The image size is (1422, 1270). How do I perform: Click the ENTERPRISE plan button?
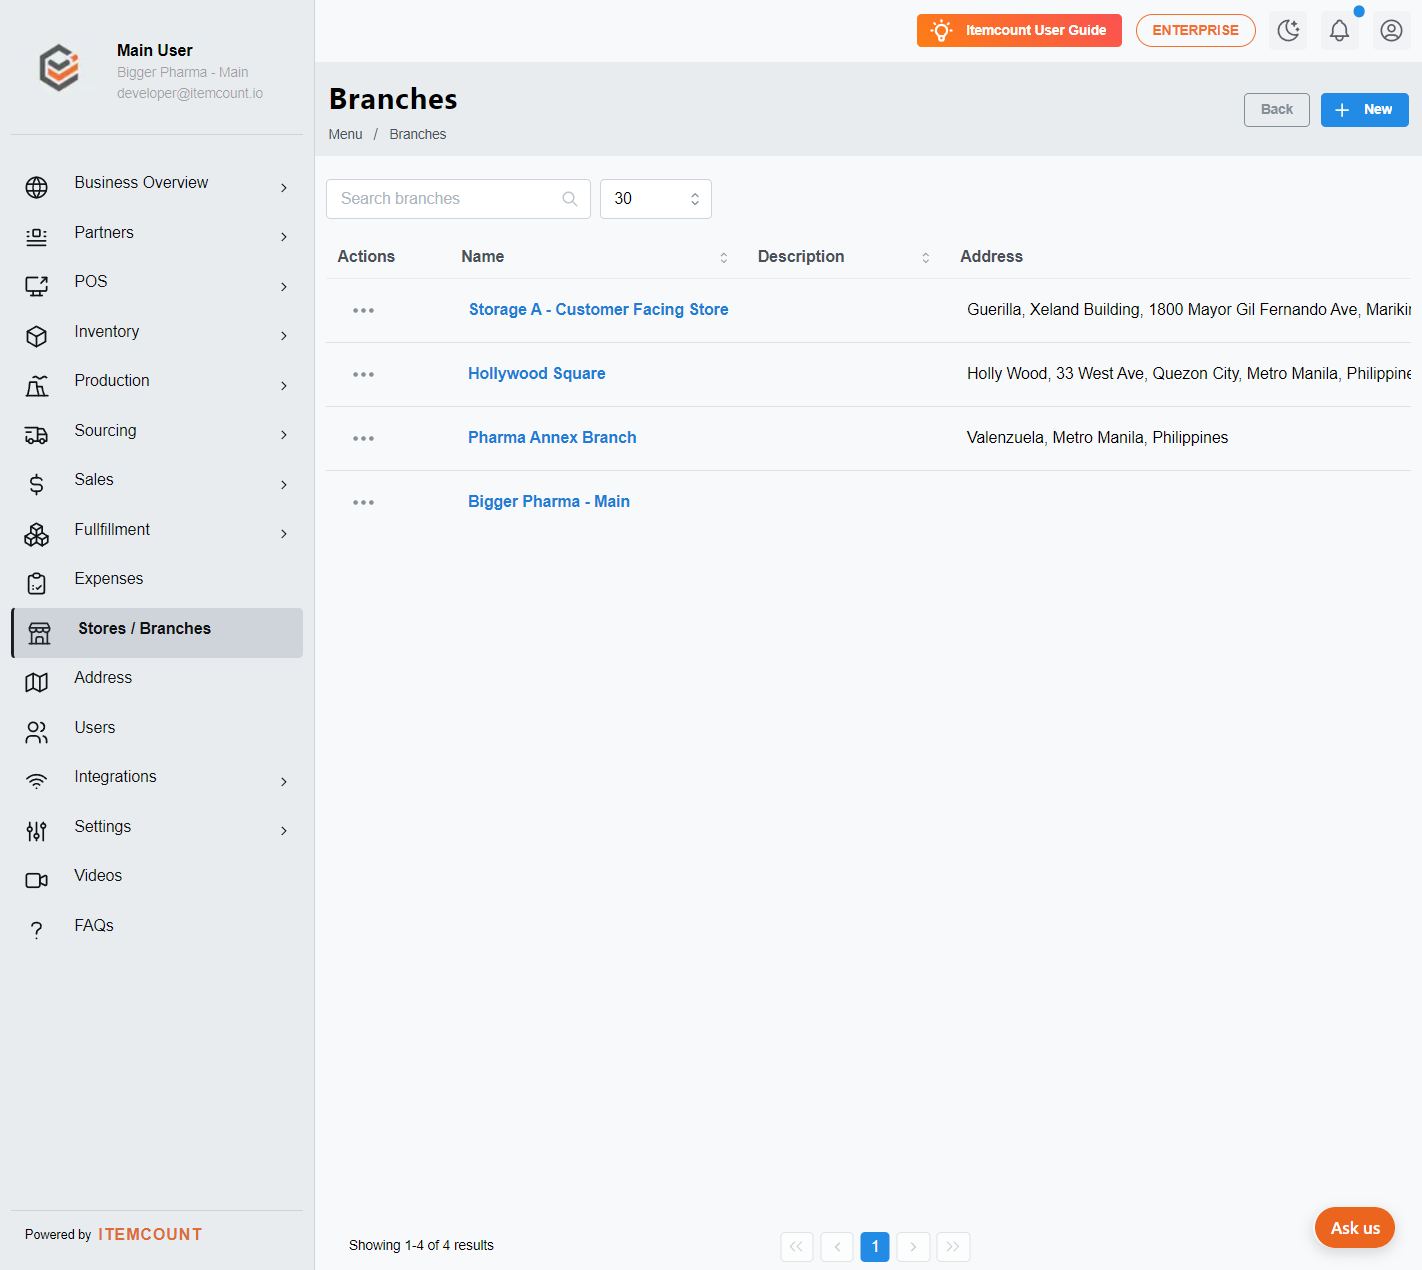tap(1196, 30)
